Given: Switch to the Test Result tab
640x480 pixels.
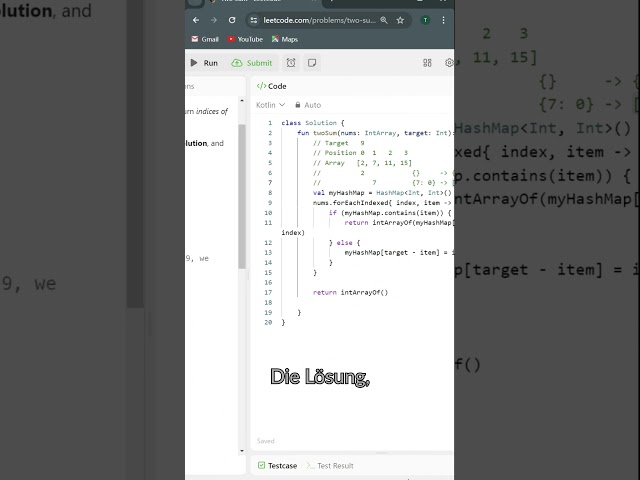Looking at the screenshot, I should 330,466.
